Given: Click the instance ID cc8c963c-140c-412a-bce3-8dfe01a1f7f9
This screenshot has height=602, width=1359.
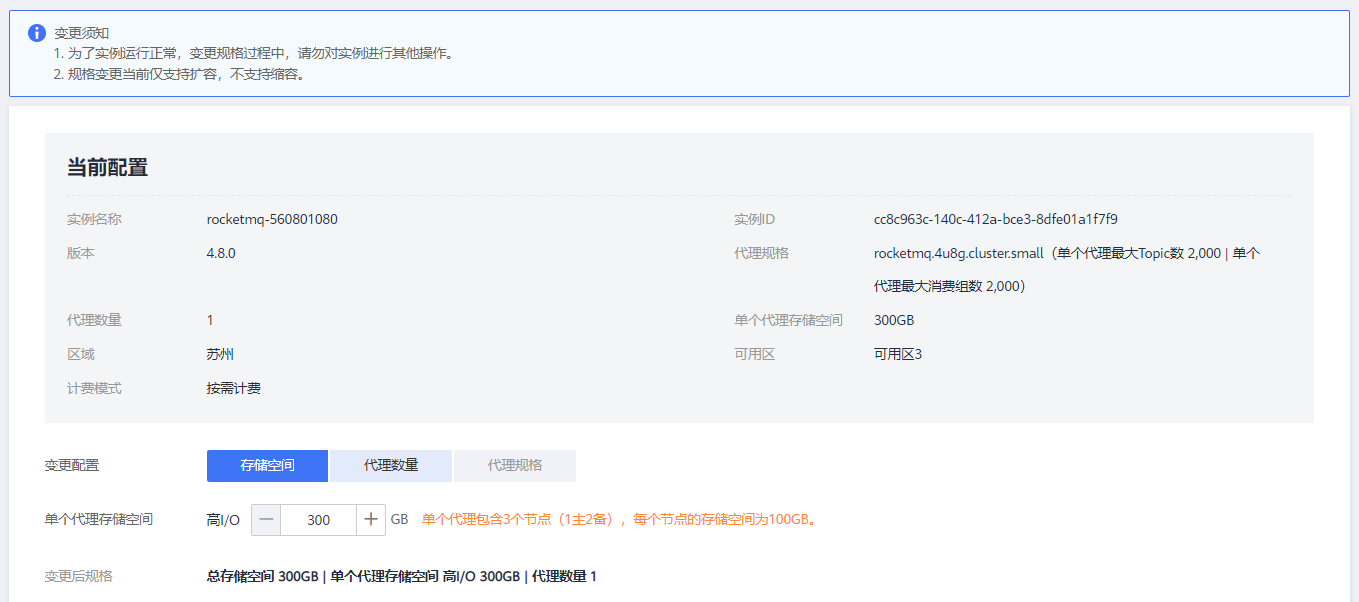Looking at the screenshot, I should point(996,219).
